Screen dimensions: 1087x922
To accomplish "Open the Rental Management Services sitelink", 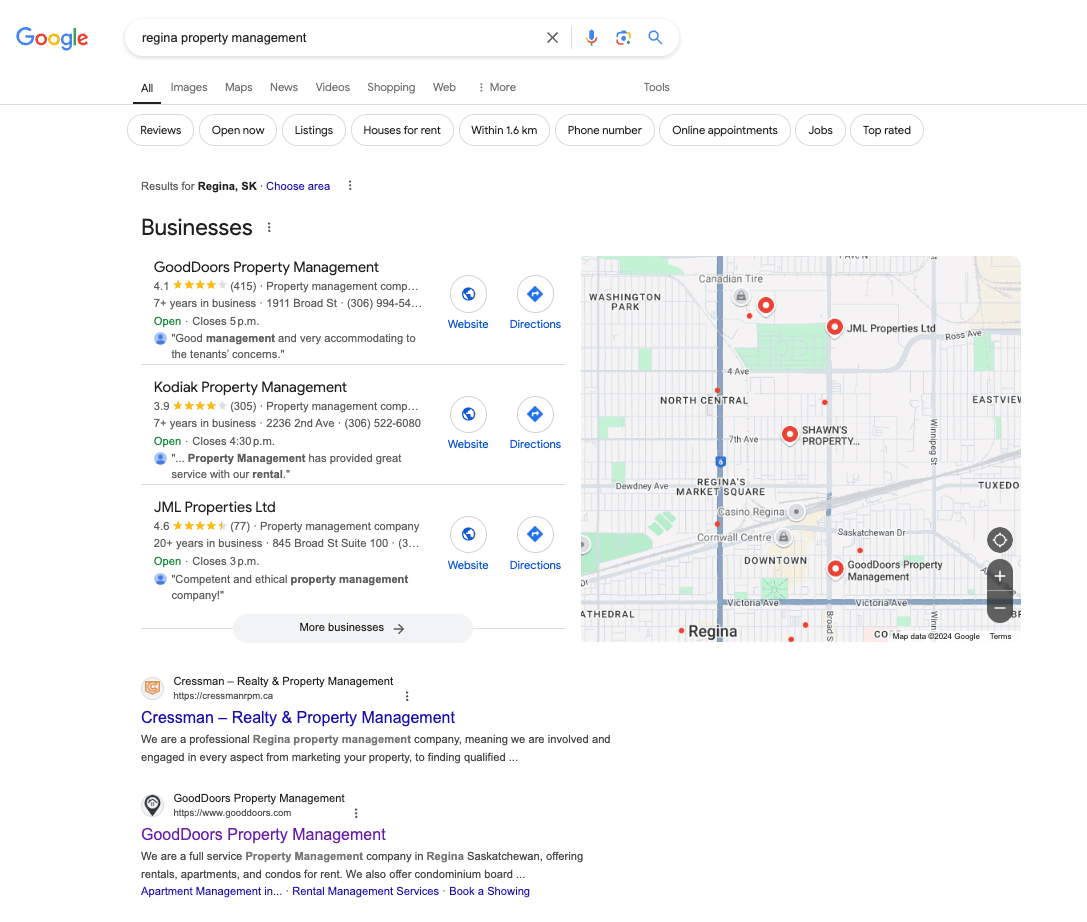I will point(365,891).
